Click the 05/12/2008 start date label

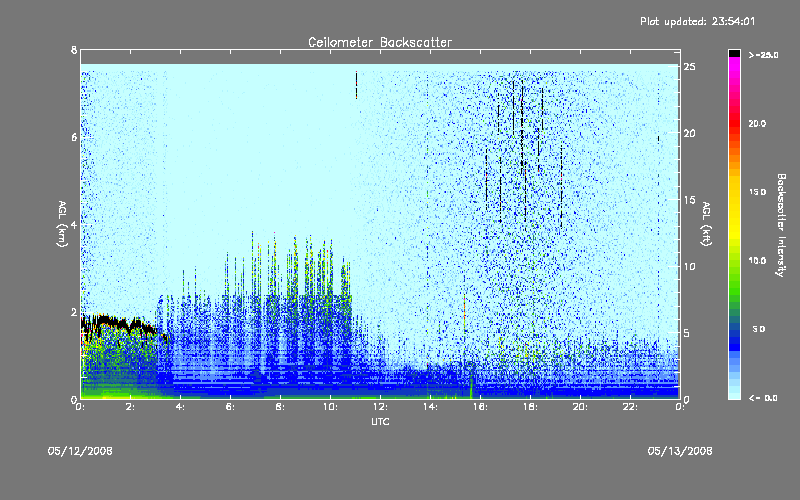pos(80,451)
